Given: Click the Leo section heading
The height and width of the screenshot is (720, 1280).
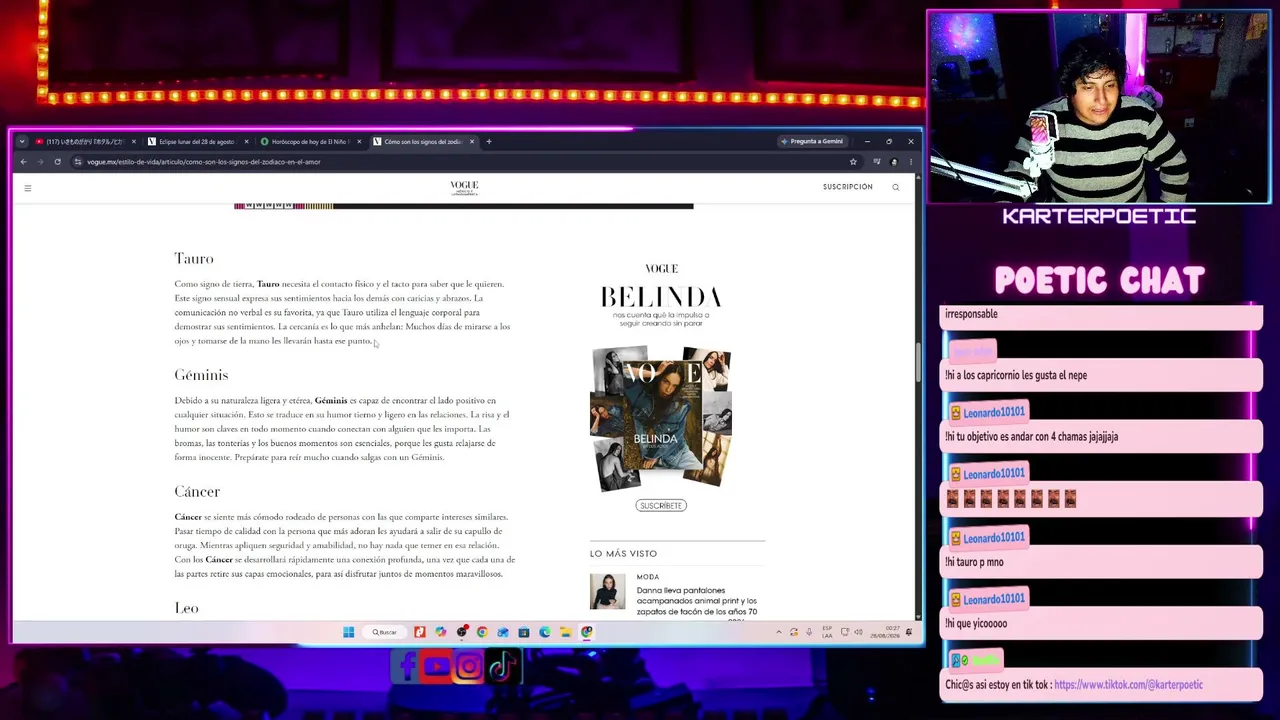Looking at the screenshot, I should [186, 608].
